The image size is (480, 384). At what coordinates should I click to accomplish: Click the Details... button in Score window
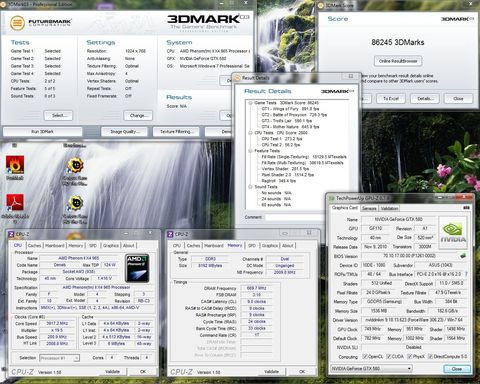[425, 98]
